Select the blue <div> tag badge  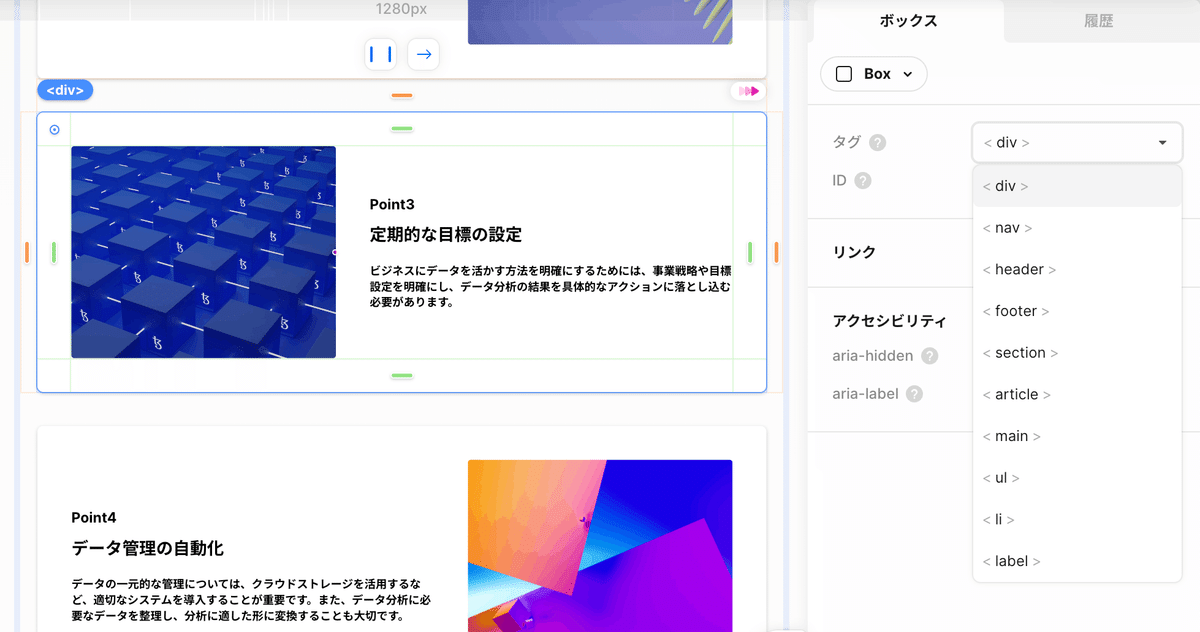(x=65, y=90)
